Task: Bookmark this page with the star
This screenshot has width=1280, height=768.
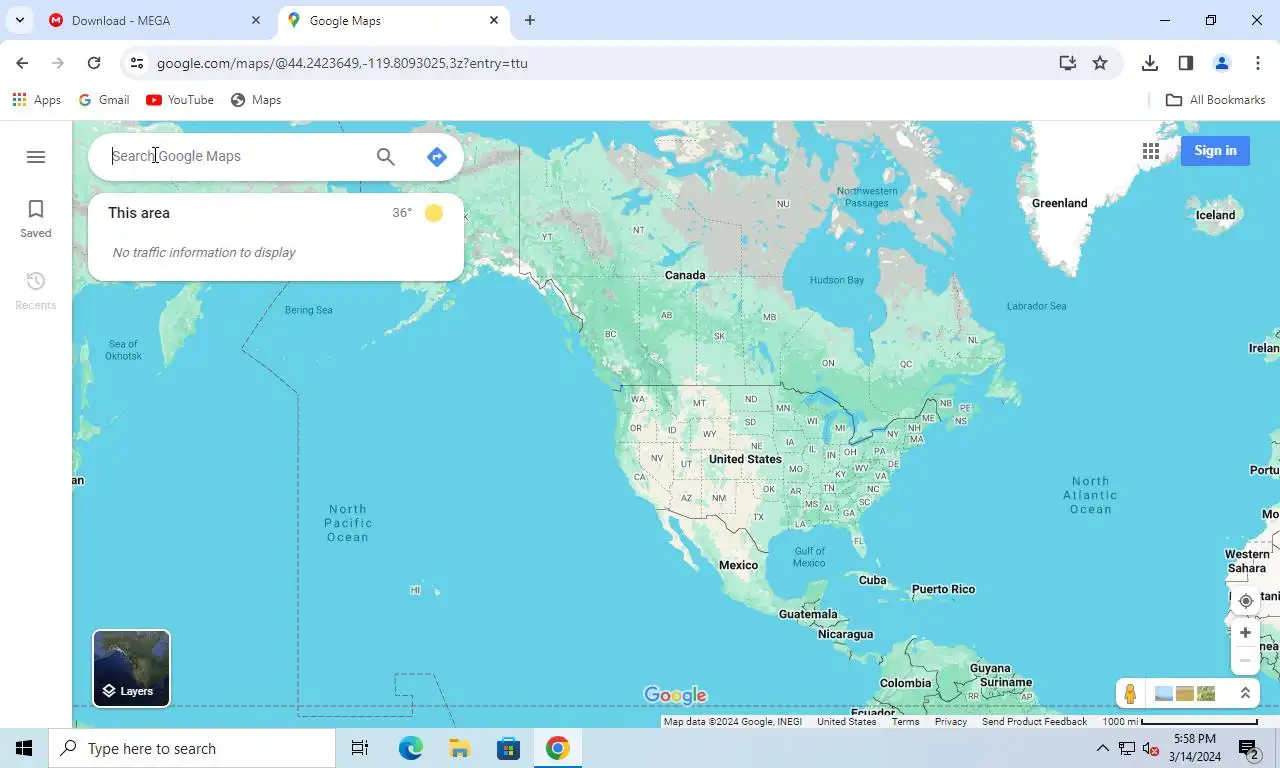Action: pos(1100,63)
